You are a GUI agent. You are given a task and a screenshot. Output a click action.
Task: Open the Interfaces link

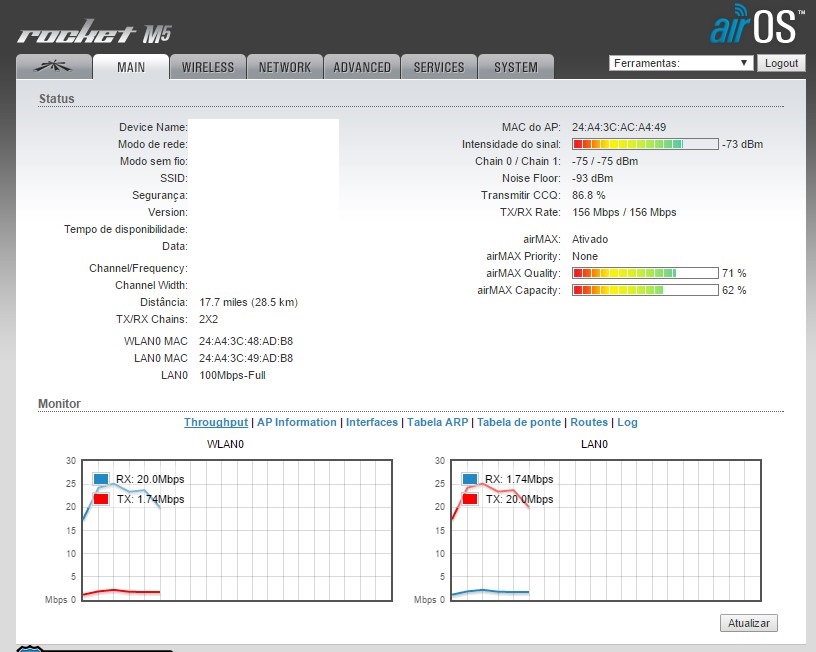pos(372,422)
